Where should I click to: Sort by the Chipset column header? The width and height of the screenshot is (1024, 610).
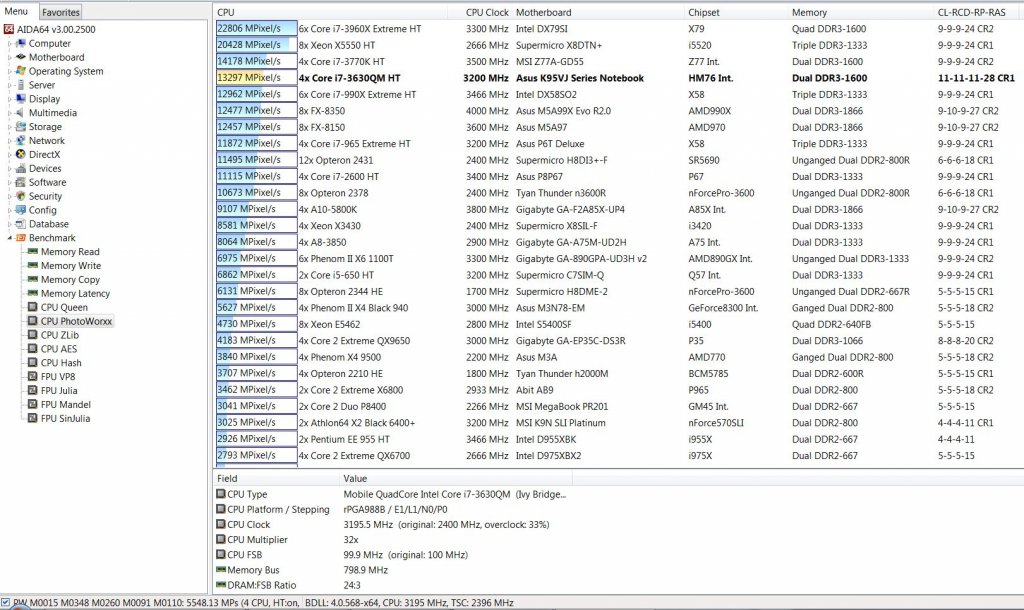pos(736,12)
